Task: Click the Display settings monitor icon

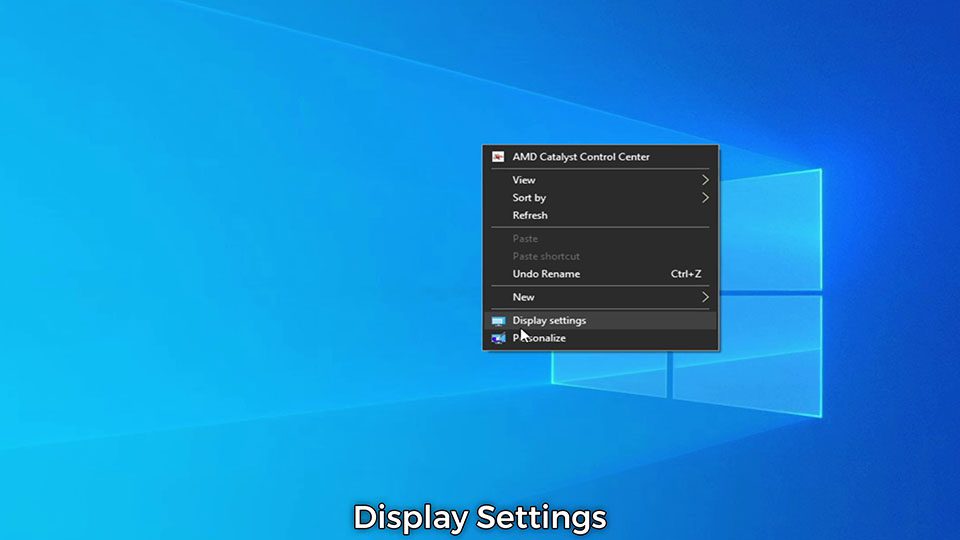Action: 498,321
